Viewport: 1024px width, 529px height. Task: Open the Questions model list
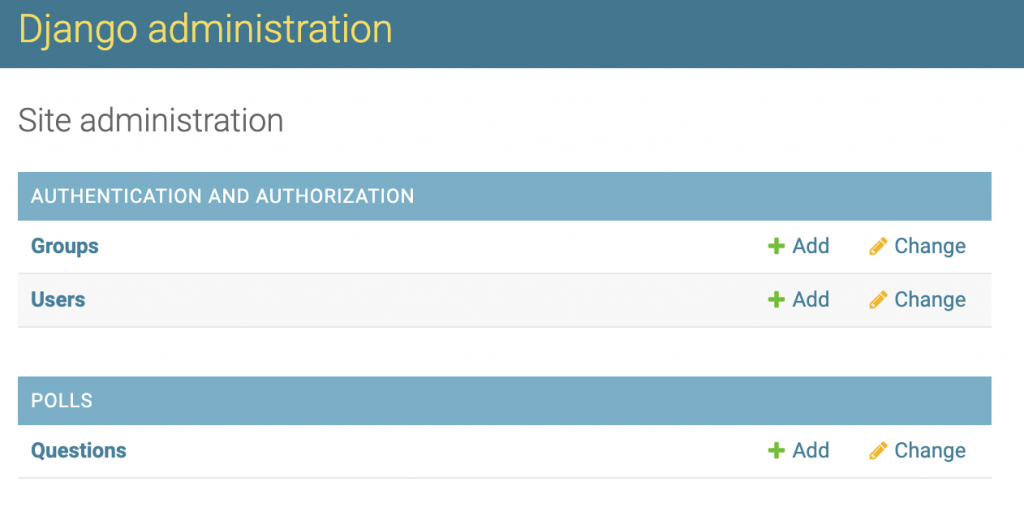click(78, 451)
